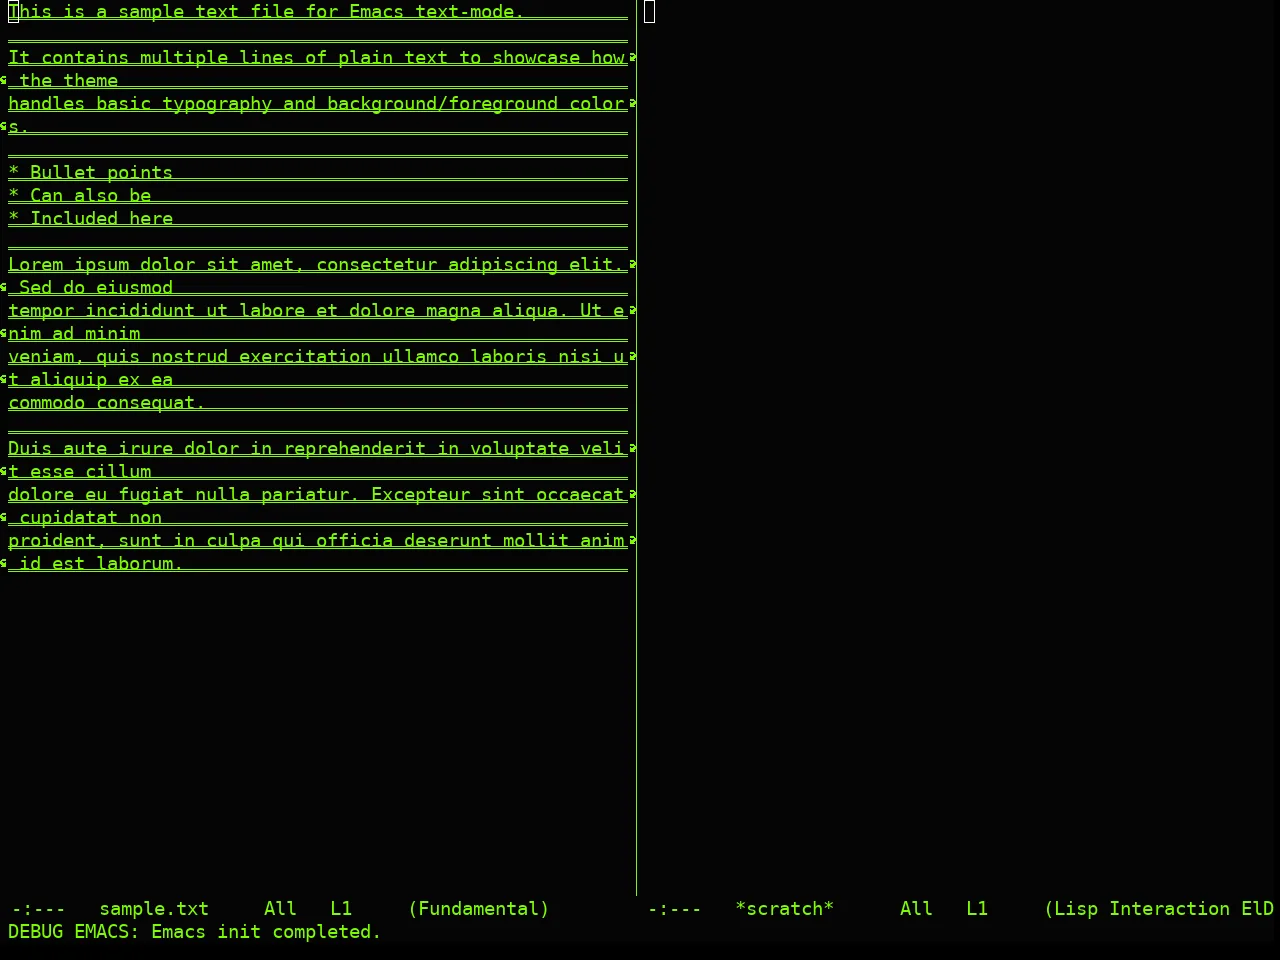
Task: Click the sample.txt mode line status flags "-:---"
Action: coord(38,909)
